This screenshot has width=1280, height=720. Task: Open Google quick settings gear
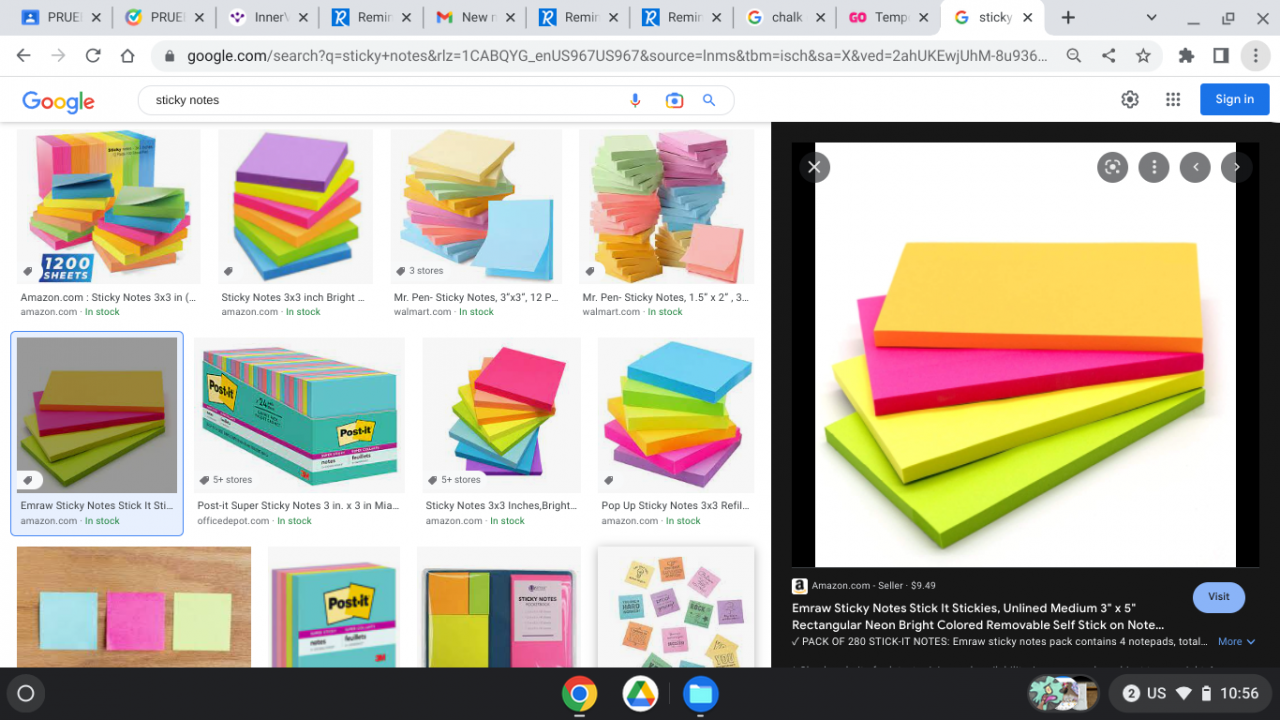point(1130,99)
